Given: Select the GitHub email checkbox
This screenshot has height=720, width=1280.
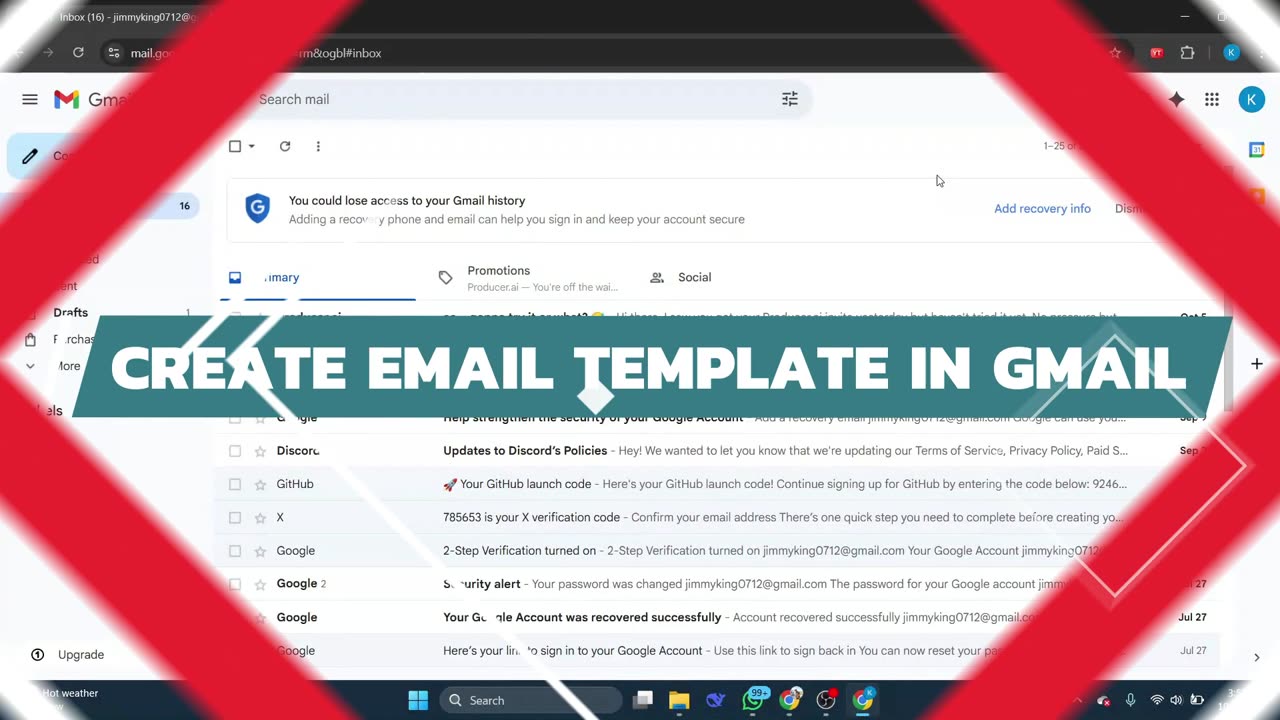Looking at the screenshot, I should click(x=235, y=484).
